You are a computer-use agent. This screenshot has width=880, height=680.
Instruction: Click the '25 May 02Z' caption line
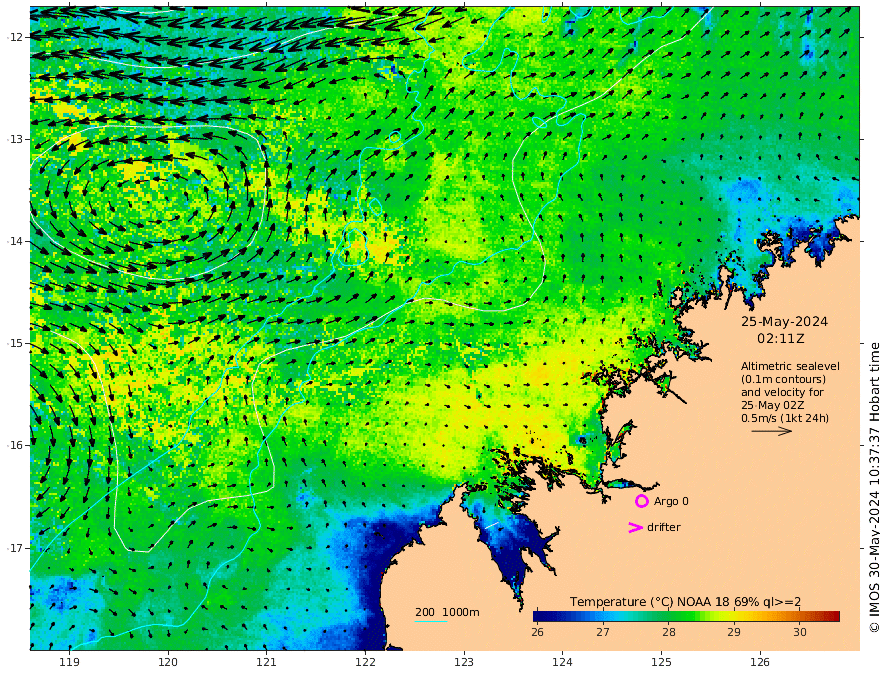(772, 405)
